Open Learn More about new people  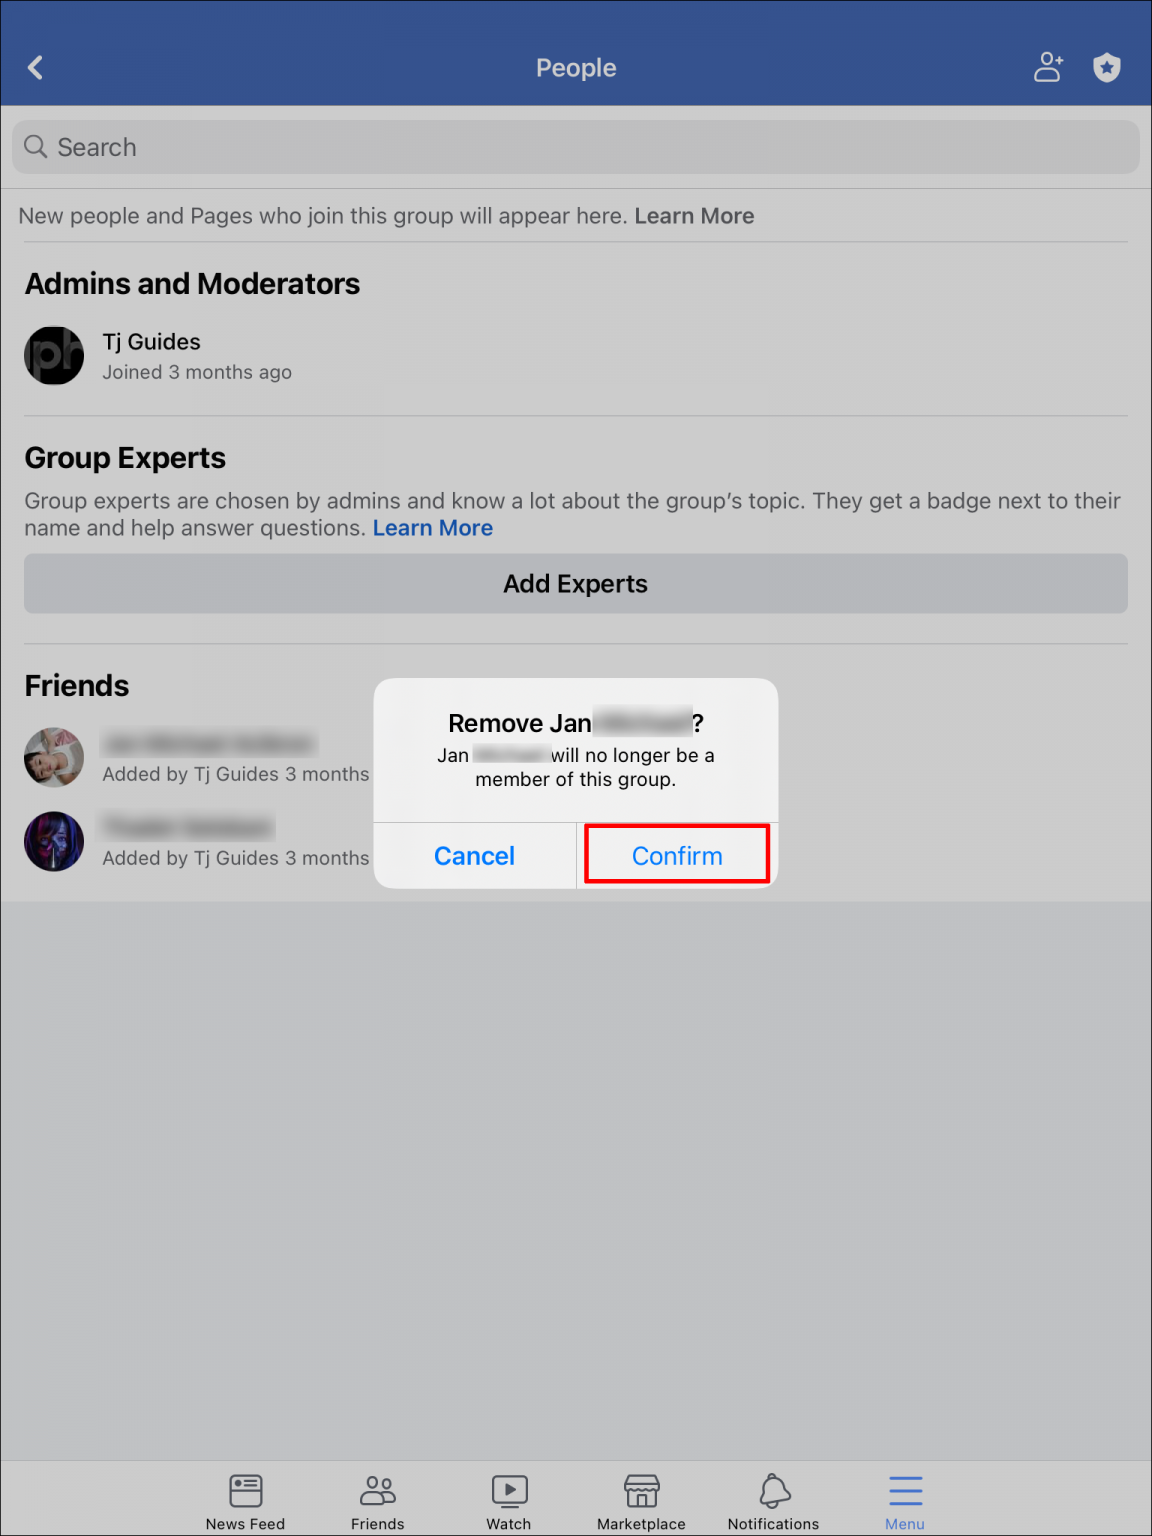coord(694,215)
